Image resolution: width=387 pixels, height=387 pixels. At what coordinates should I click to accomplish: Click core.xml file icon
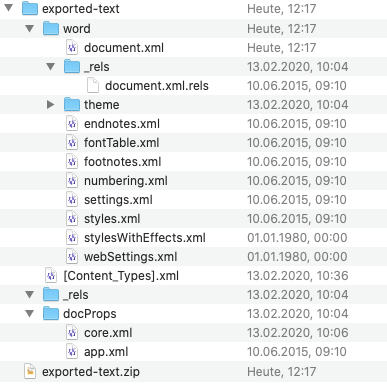72,332
